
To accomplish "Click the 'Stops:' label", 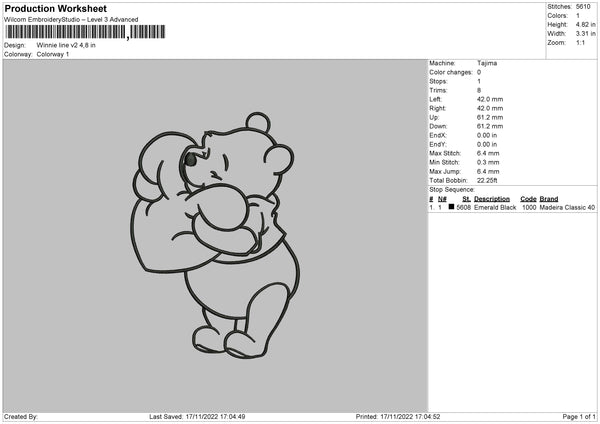I will [x=438, y=82].
